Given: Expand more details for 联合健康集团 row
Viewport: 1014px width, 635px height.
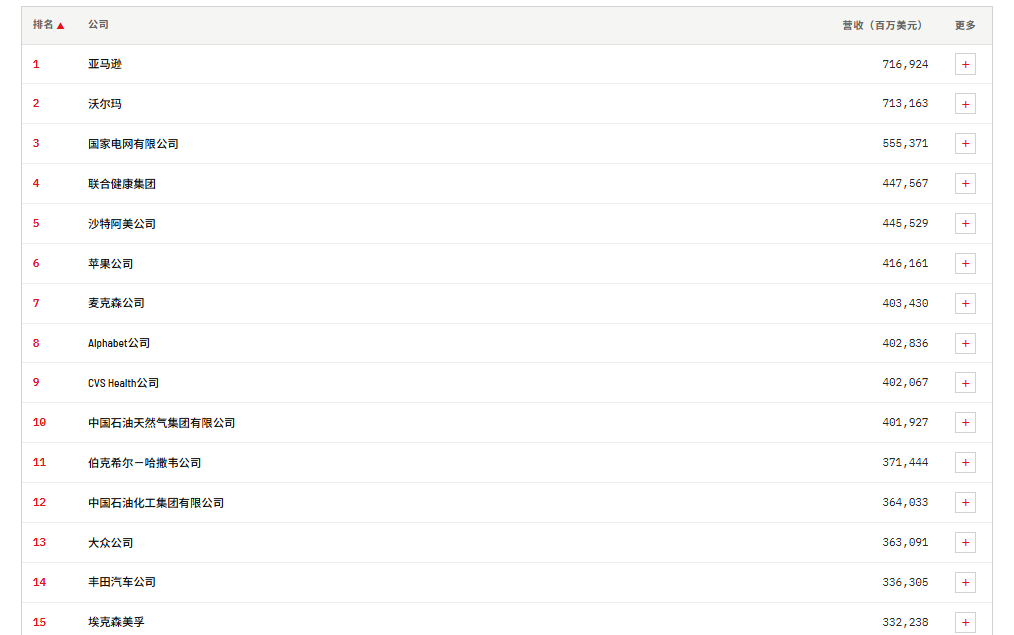Looking at the screenshot, I should point(965,184).
